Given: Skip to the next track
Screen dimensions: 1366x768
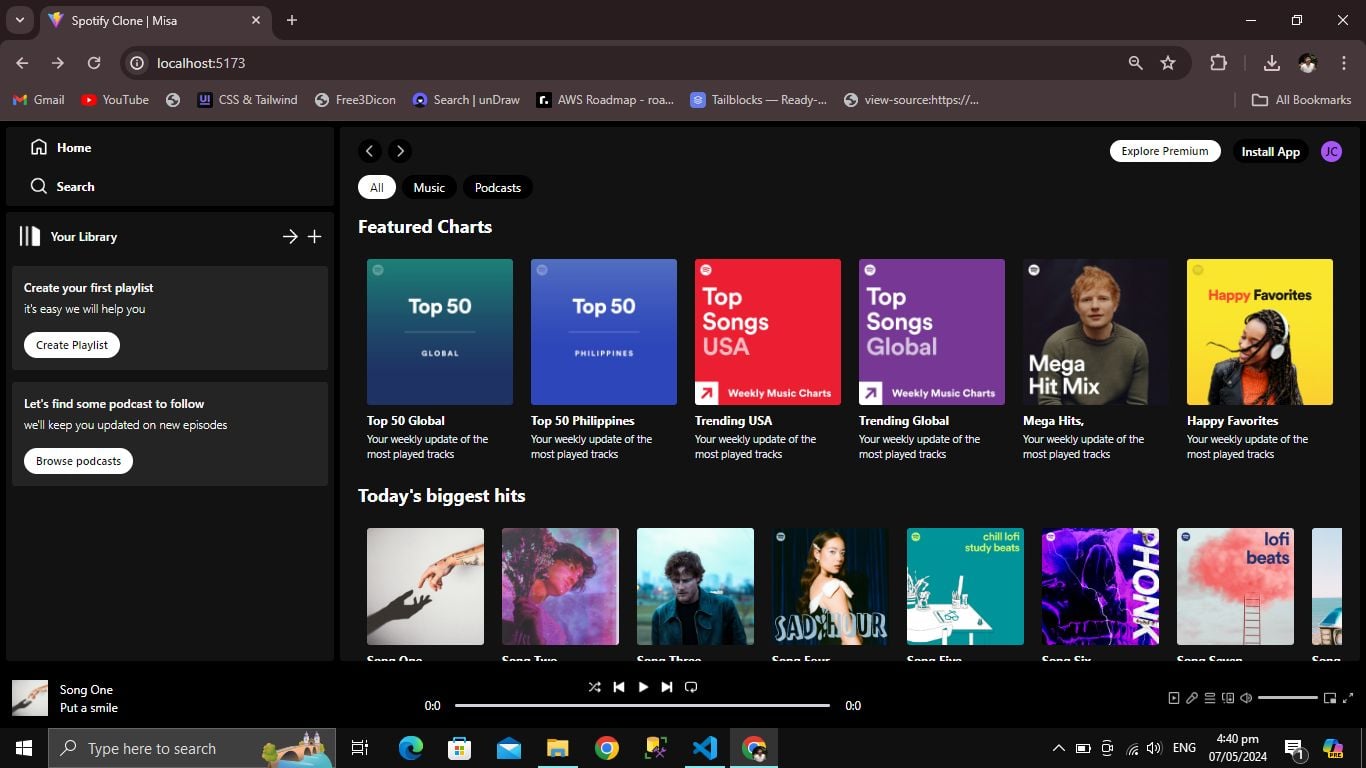Looking at the screenshot, I should 667,687.
